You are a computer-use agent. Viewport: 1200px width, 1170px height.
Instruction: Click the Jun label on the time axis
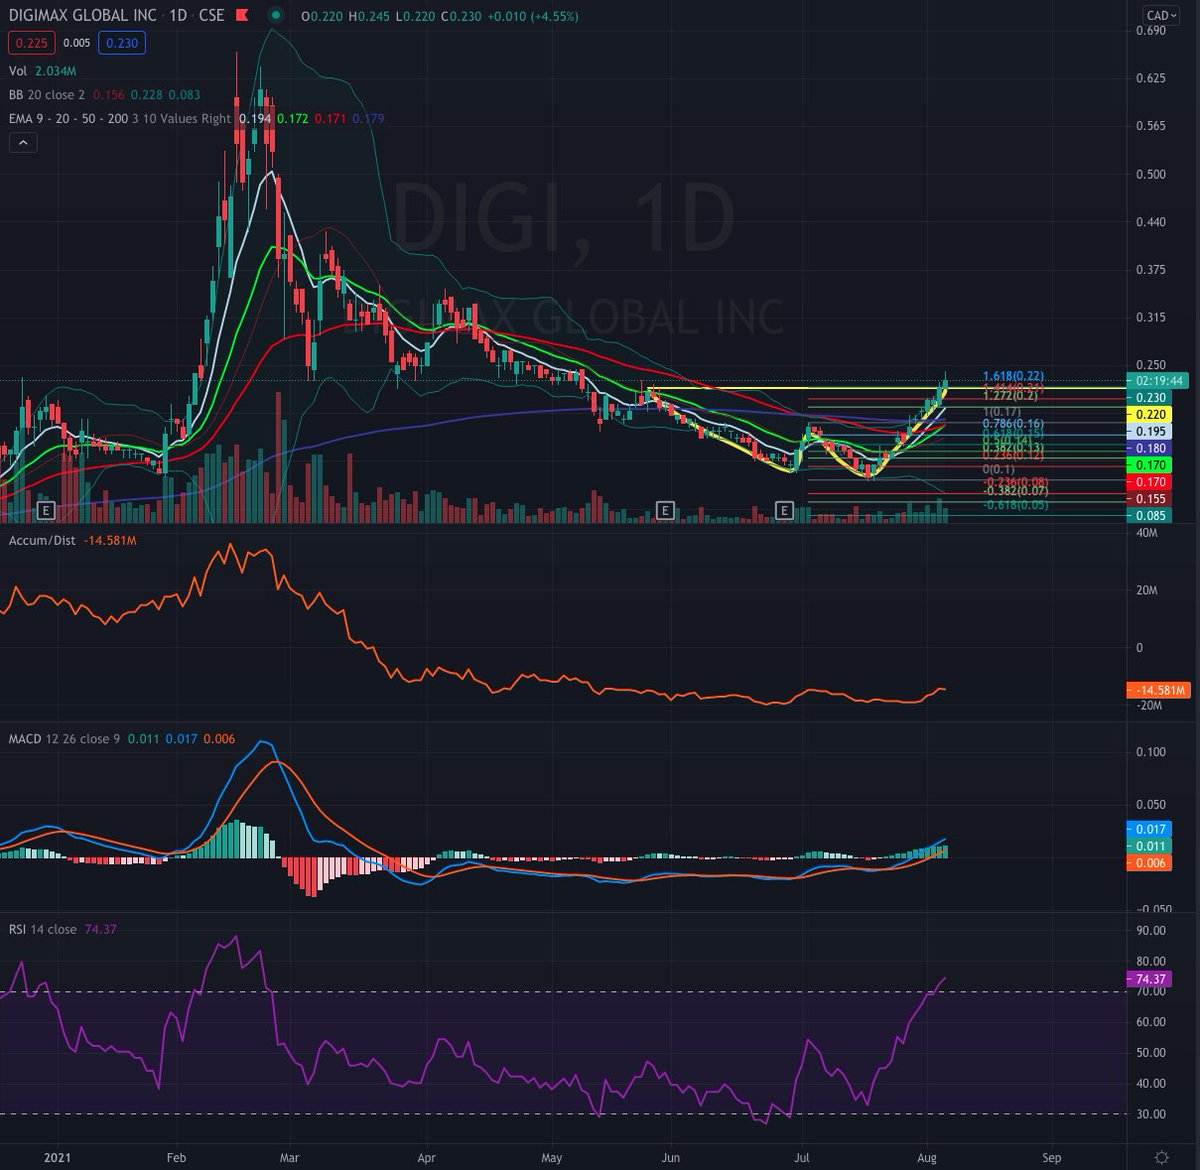[670, 1156]
